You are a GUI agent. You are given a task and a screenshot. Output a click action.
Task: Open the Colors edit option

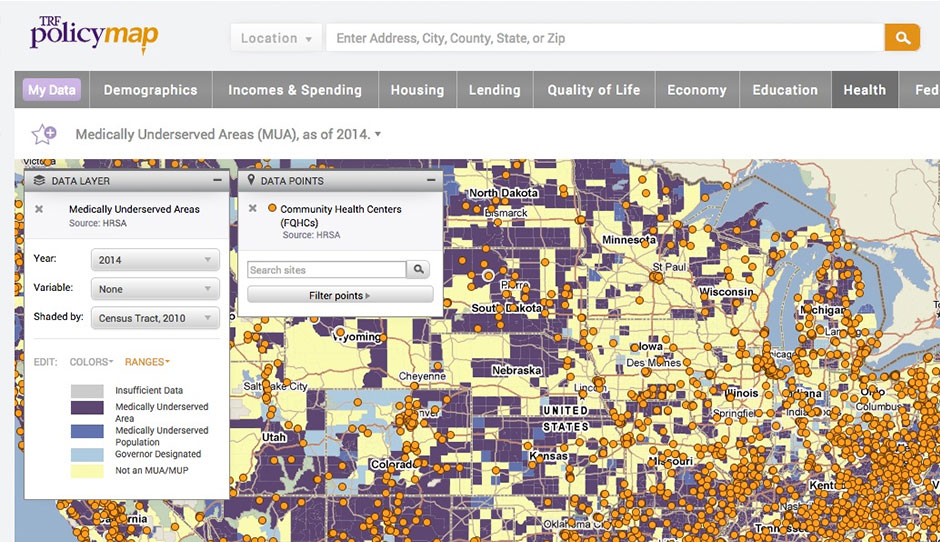(90, 362)
